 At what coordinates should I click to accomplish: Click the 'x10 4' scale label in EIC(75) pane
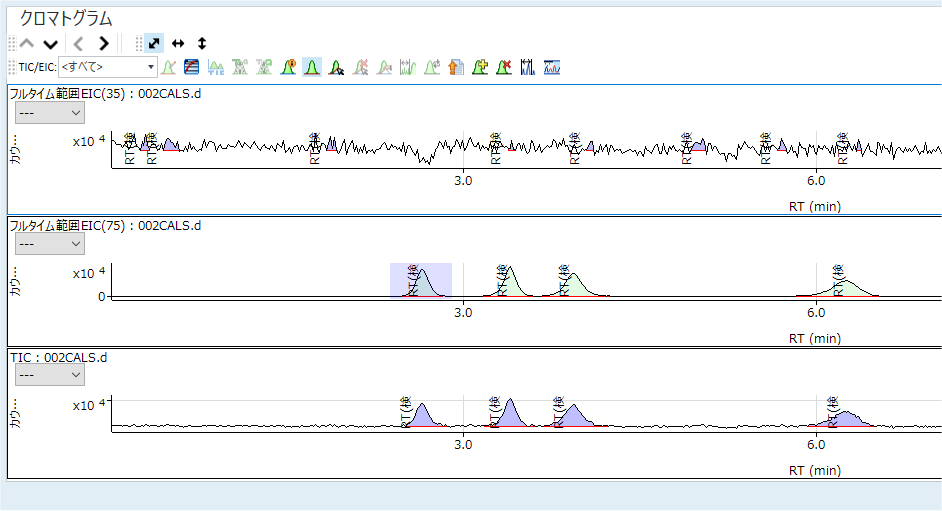click(89, 273)
